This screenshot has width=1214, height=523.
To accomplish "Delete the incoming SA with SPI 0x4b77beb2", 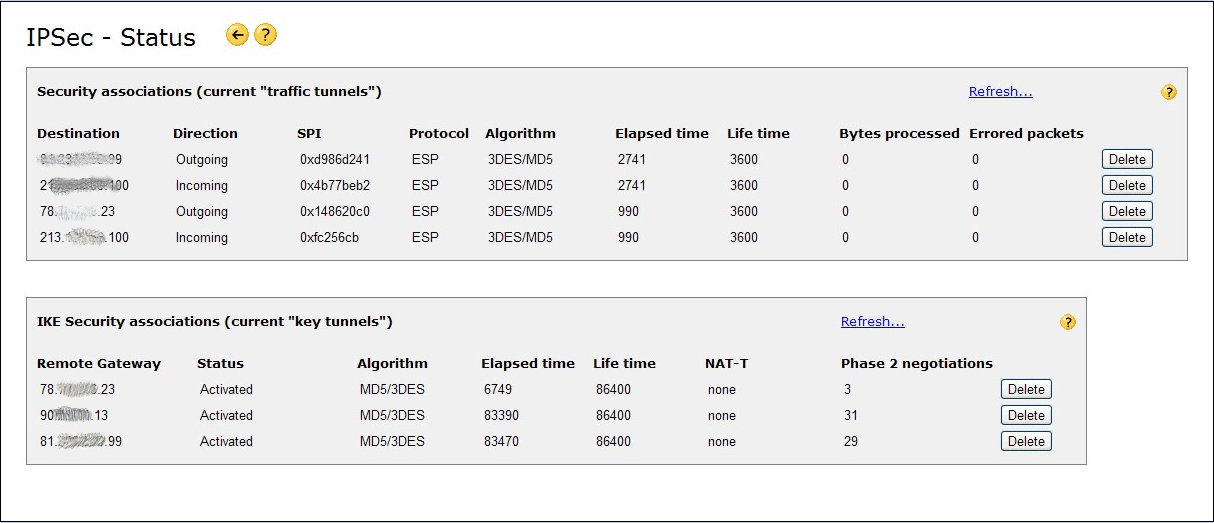I will pos(1127,185).
